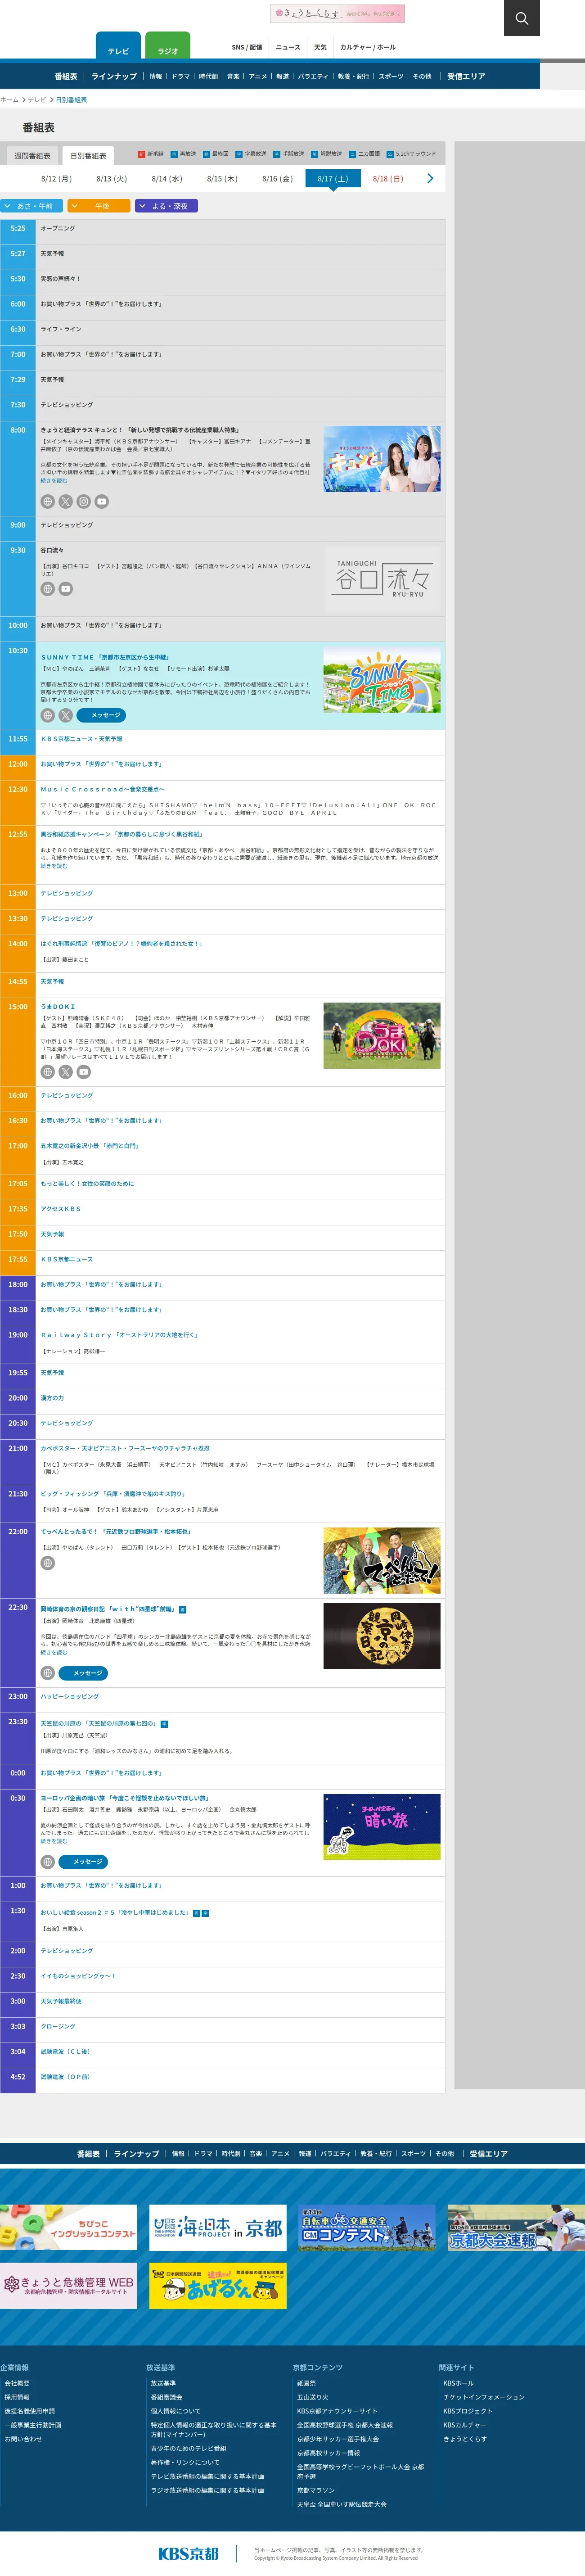Expand 続きを読む for the 22:30 program
This screenshot has height=2576, width=585.
pyautogui.click(x=54, y=1652)
